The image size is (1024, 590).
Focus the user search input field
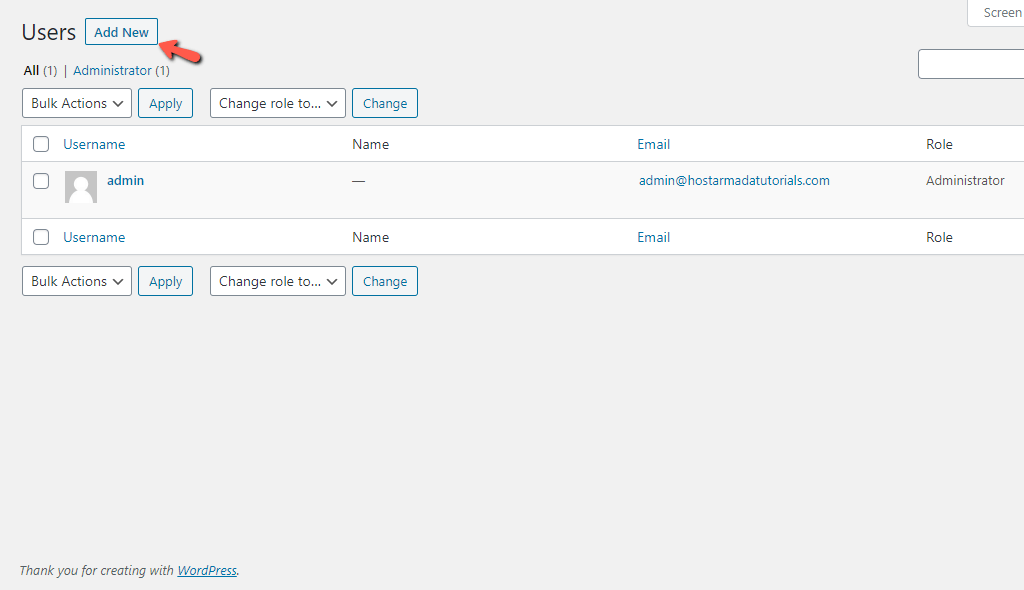971,64
